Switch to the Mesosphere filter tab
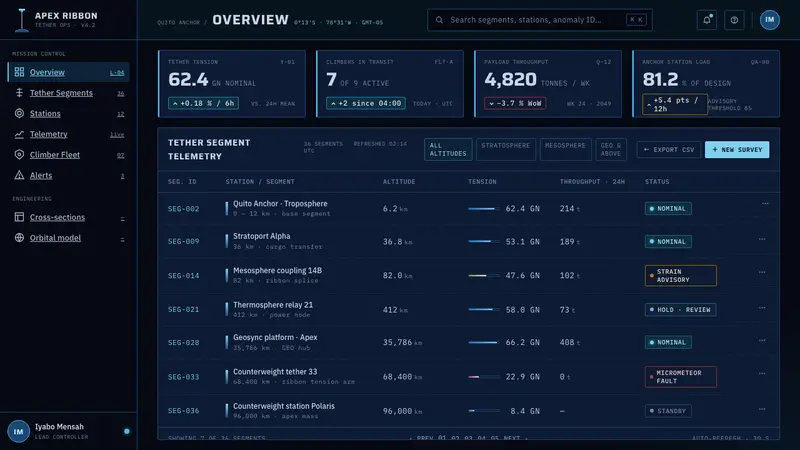This screenshot has width=800, height=450. coord(565,149)
